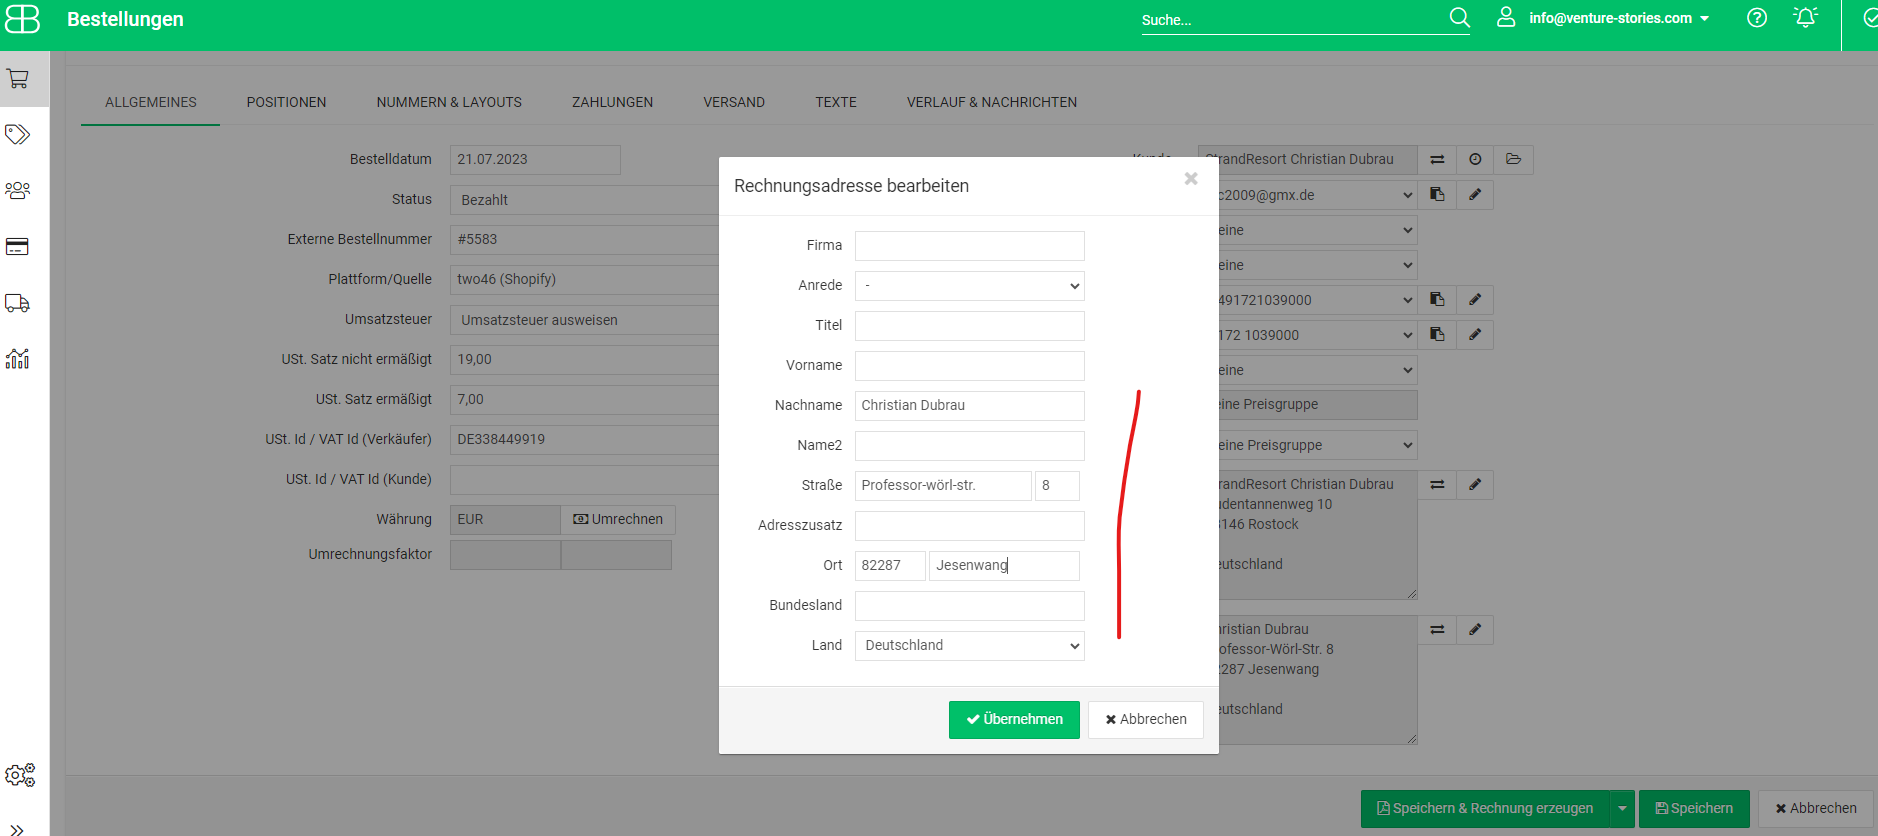
Task: Copy the 172 1039000 number with copy icon
Action: click(1437, 335)
